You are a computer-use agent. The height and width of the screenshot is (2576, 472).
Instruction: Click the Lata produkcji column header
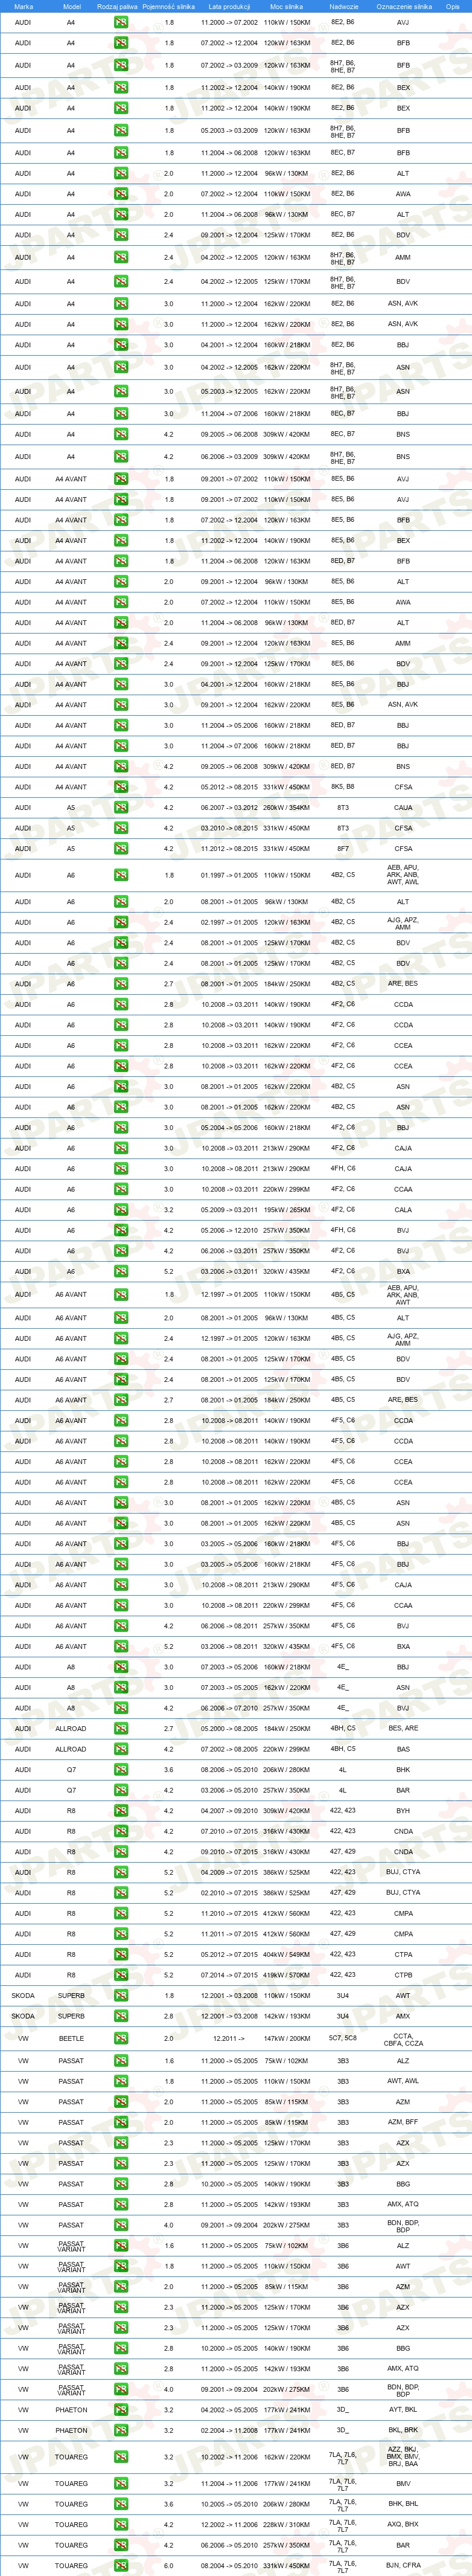pyautogui.click(x=229, y=6)
